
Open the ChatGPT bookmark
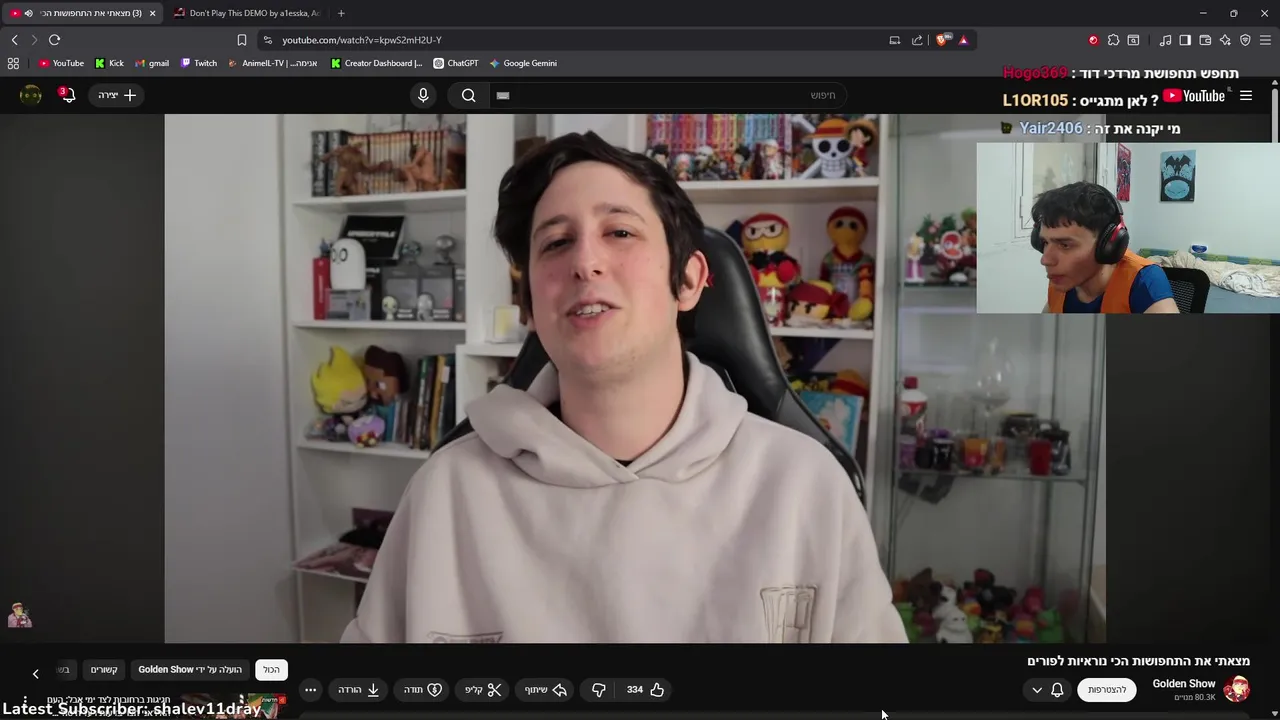pyautogui.click(x=455, y=63)
